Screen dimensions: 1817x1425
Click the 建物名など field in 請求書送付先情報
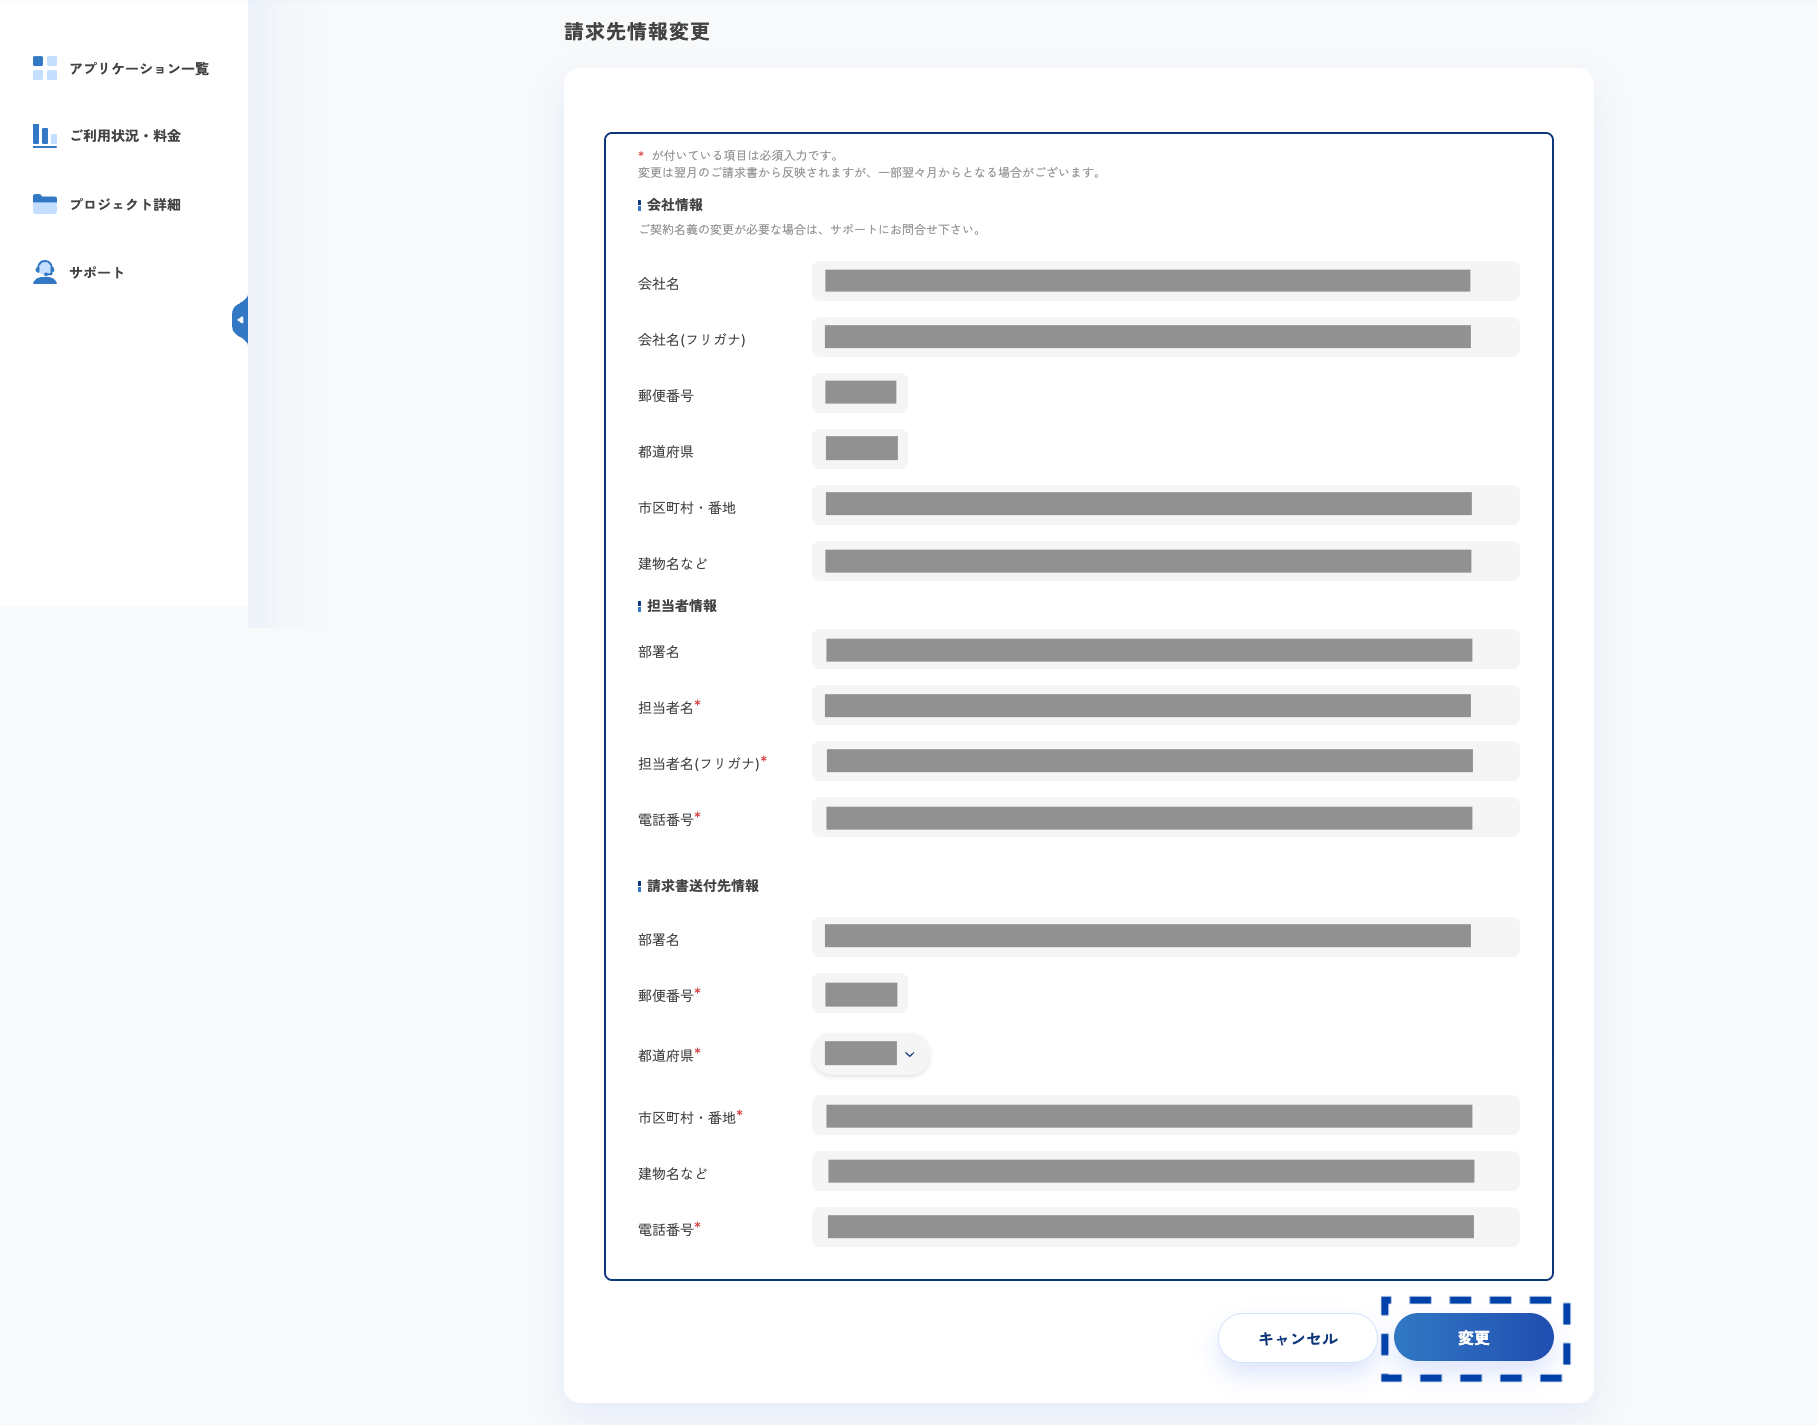tap(1166, 1171)
